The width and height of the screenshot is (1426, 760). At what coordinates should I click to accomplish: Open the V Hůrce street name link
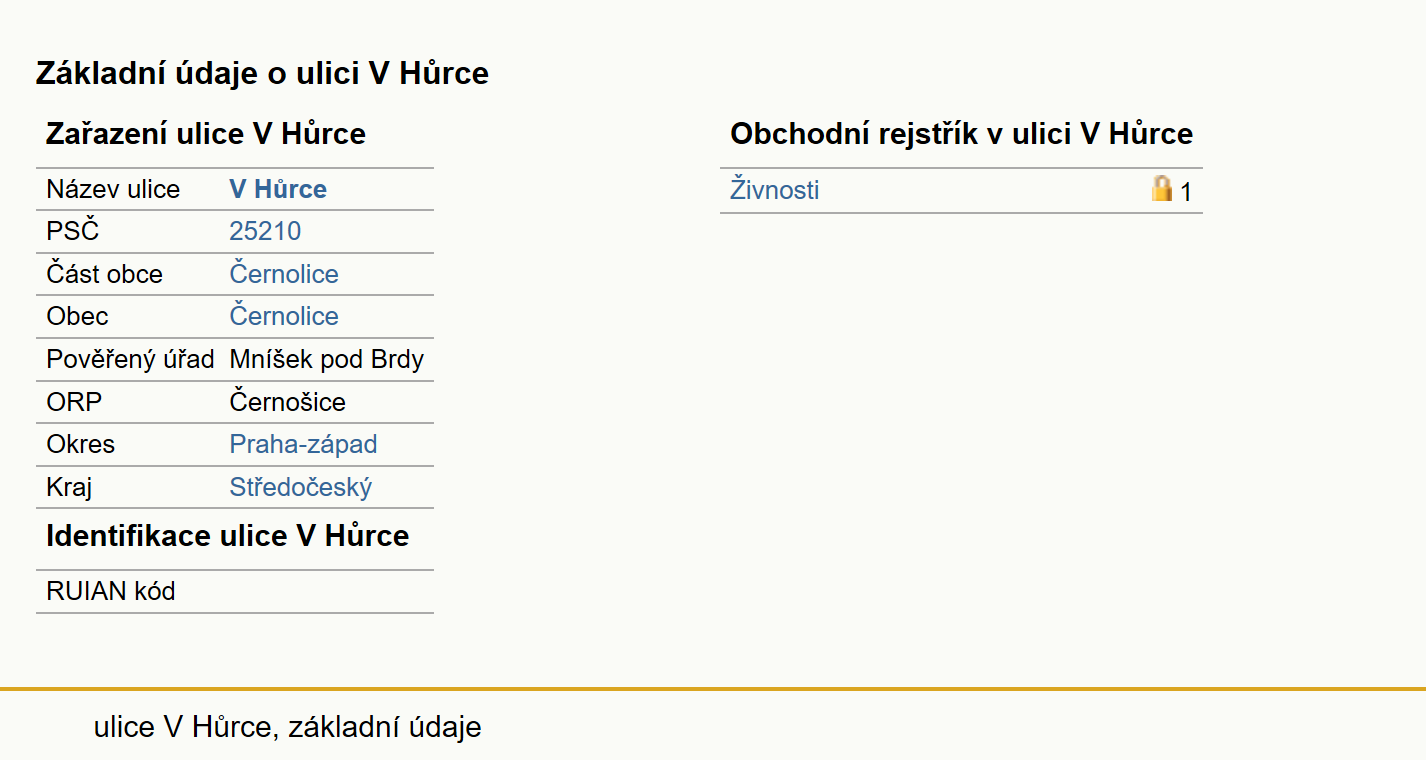(278, 190)
